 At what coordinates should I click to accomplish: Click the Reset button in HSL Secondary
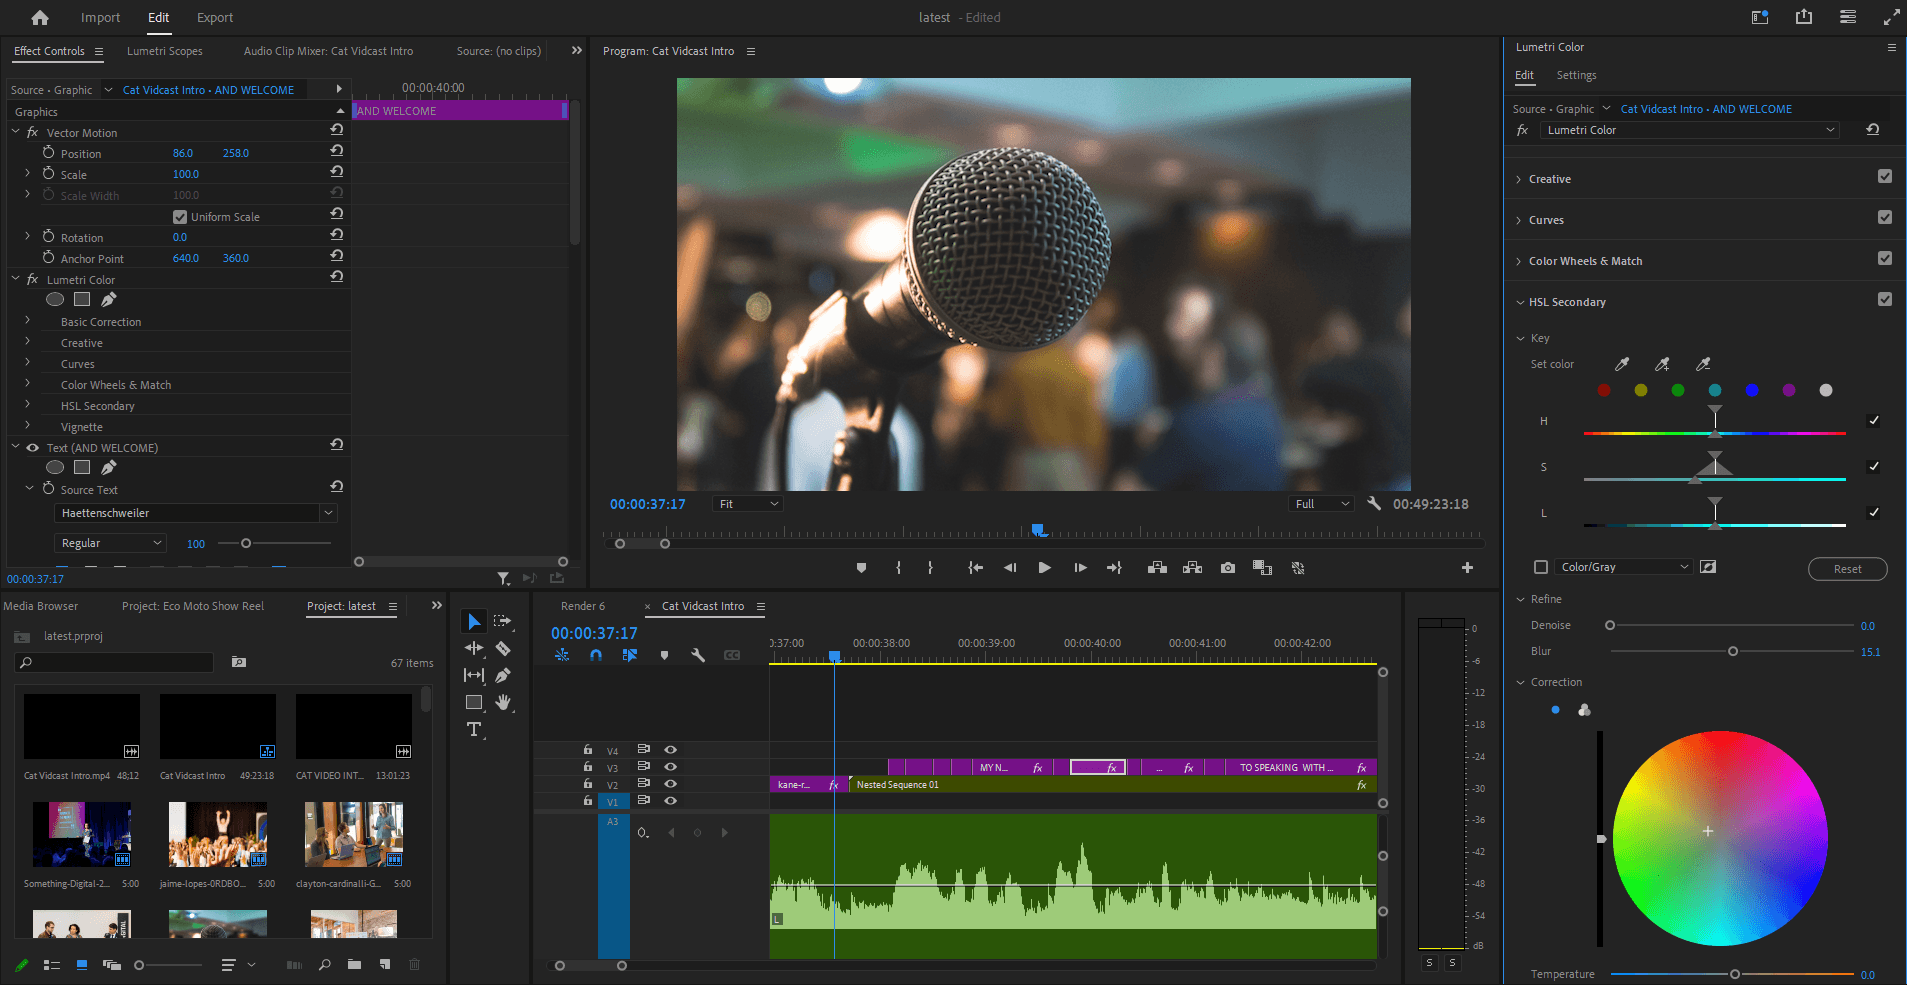(1847, 569)
